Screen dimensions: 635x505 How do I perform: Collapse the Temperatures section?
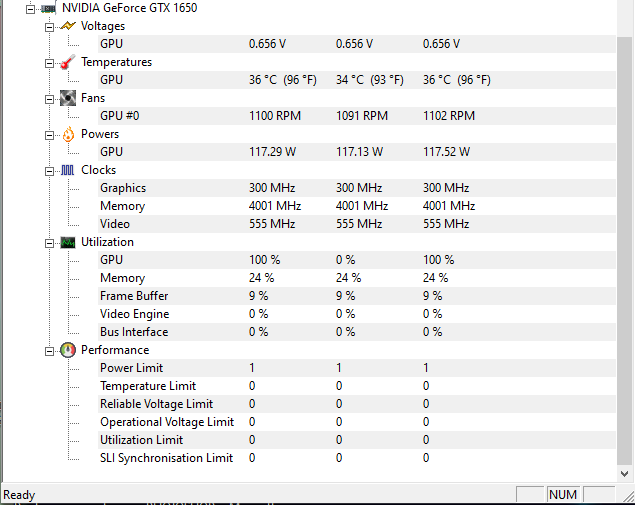(49, 63)
